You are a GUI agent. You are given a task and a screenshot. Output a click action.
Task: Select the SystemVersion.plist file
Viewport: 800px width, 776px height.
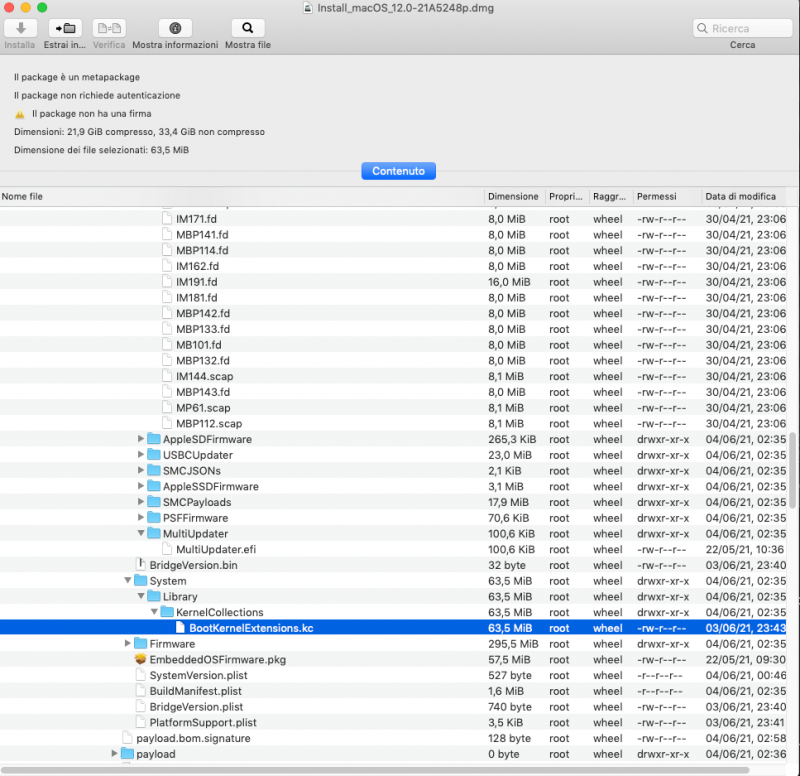[197, 675]
